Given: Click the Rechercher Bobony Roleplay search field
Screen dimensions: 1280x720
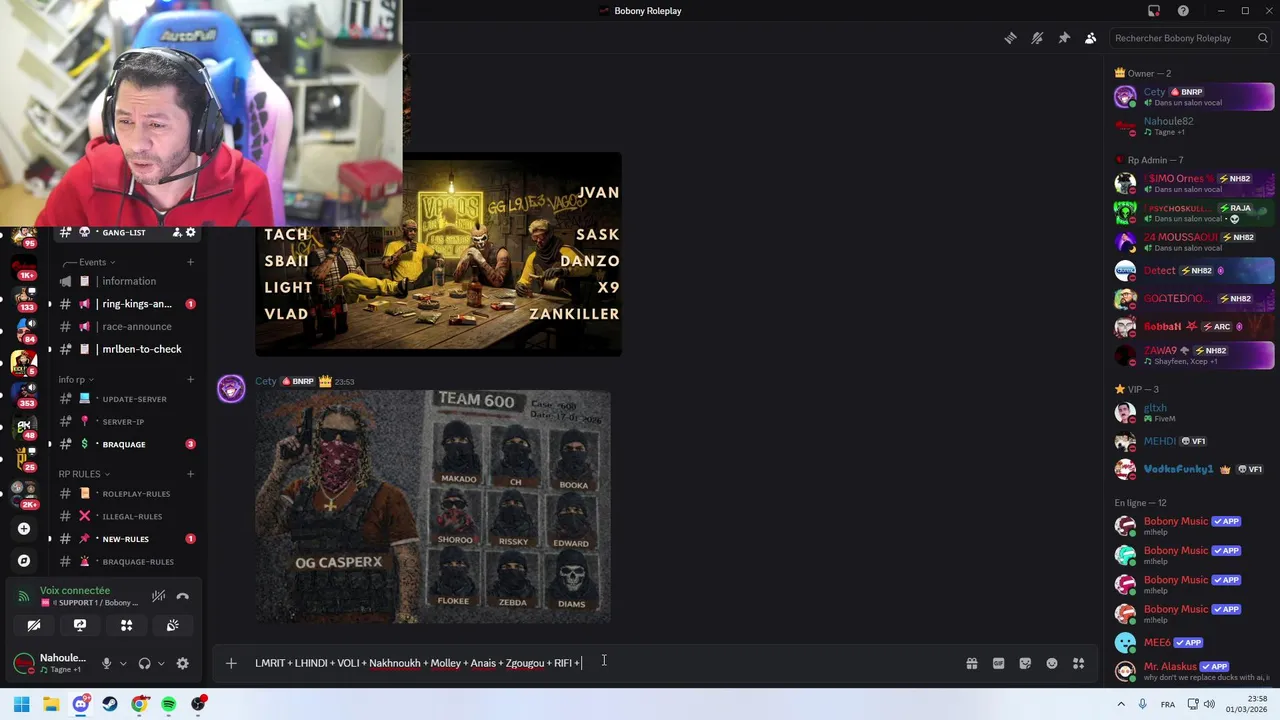Looking at the screenshot, I should coord(1188,38).
